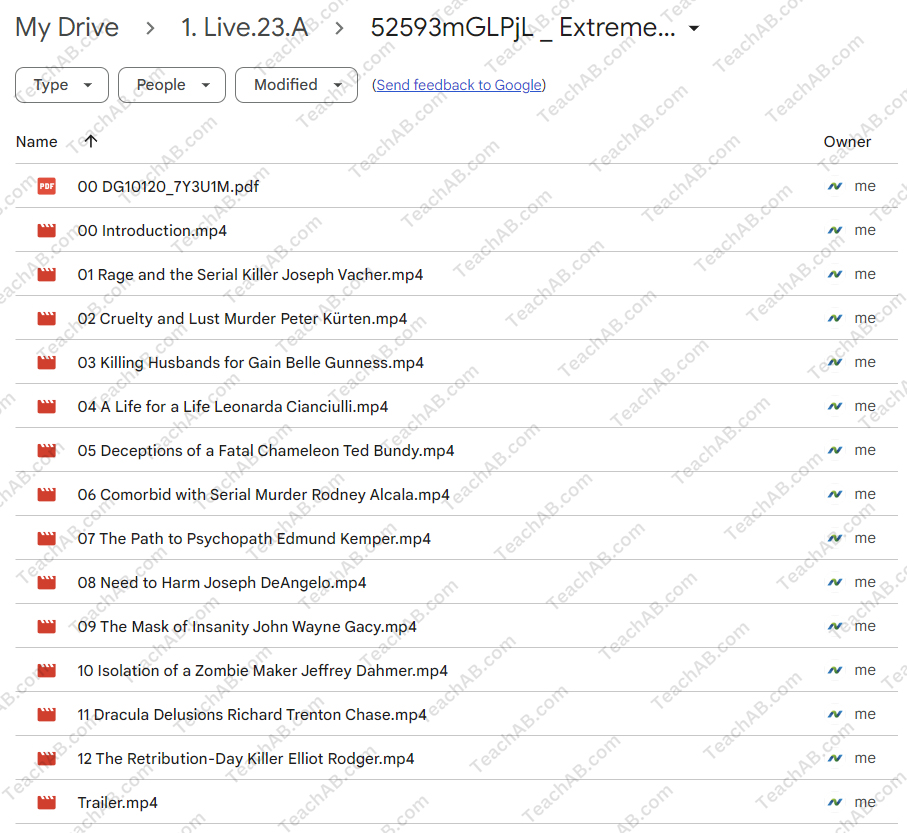This screenshot has width=907, height=833.
Task: Go to My Drive in the breadcrumb
Action: [x=67, y=27]
